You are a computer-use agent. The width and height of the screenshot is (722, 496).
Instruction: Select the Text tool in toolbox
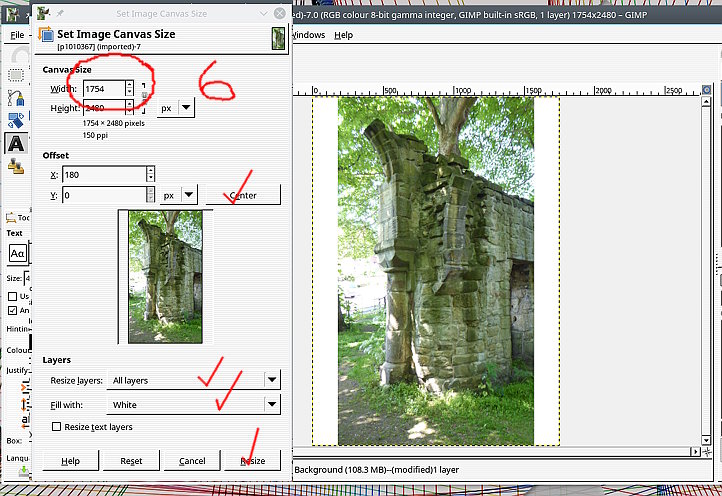coord(16,144)
